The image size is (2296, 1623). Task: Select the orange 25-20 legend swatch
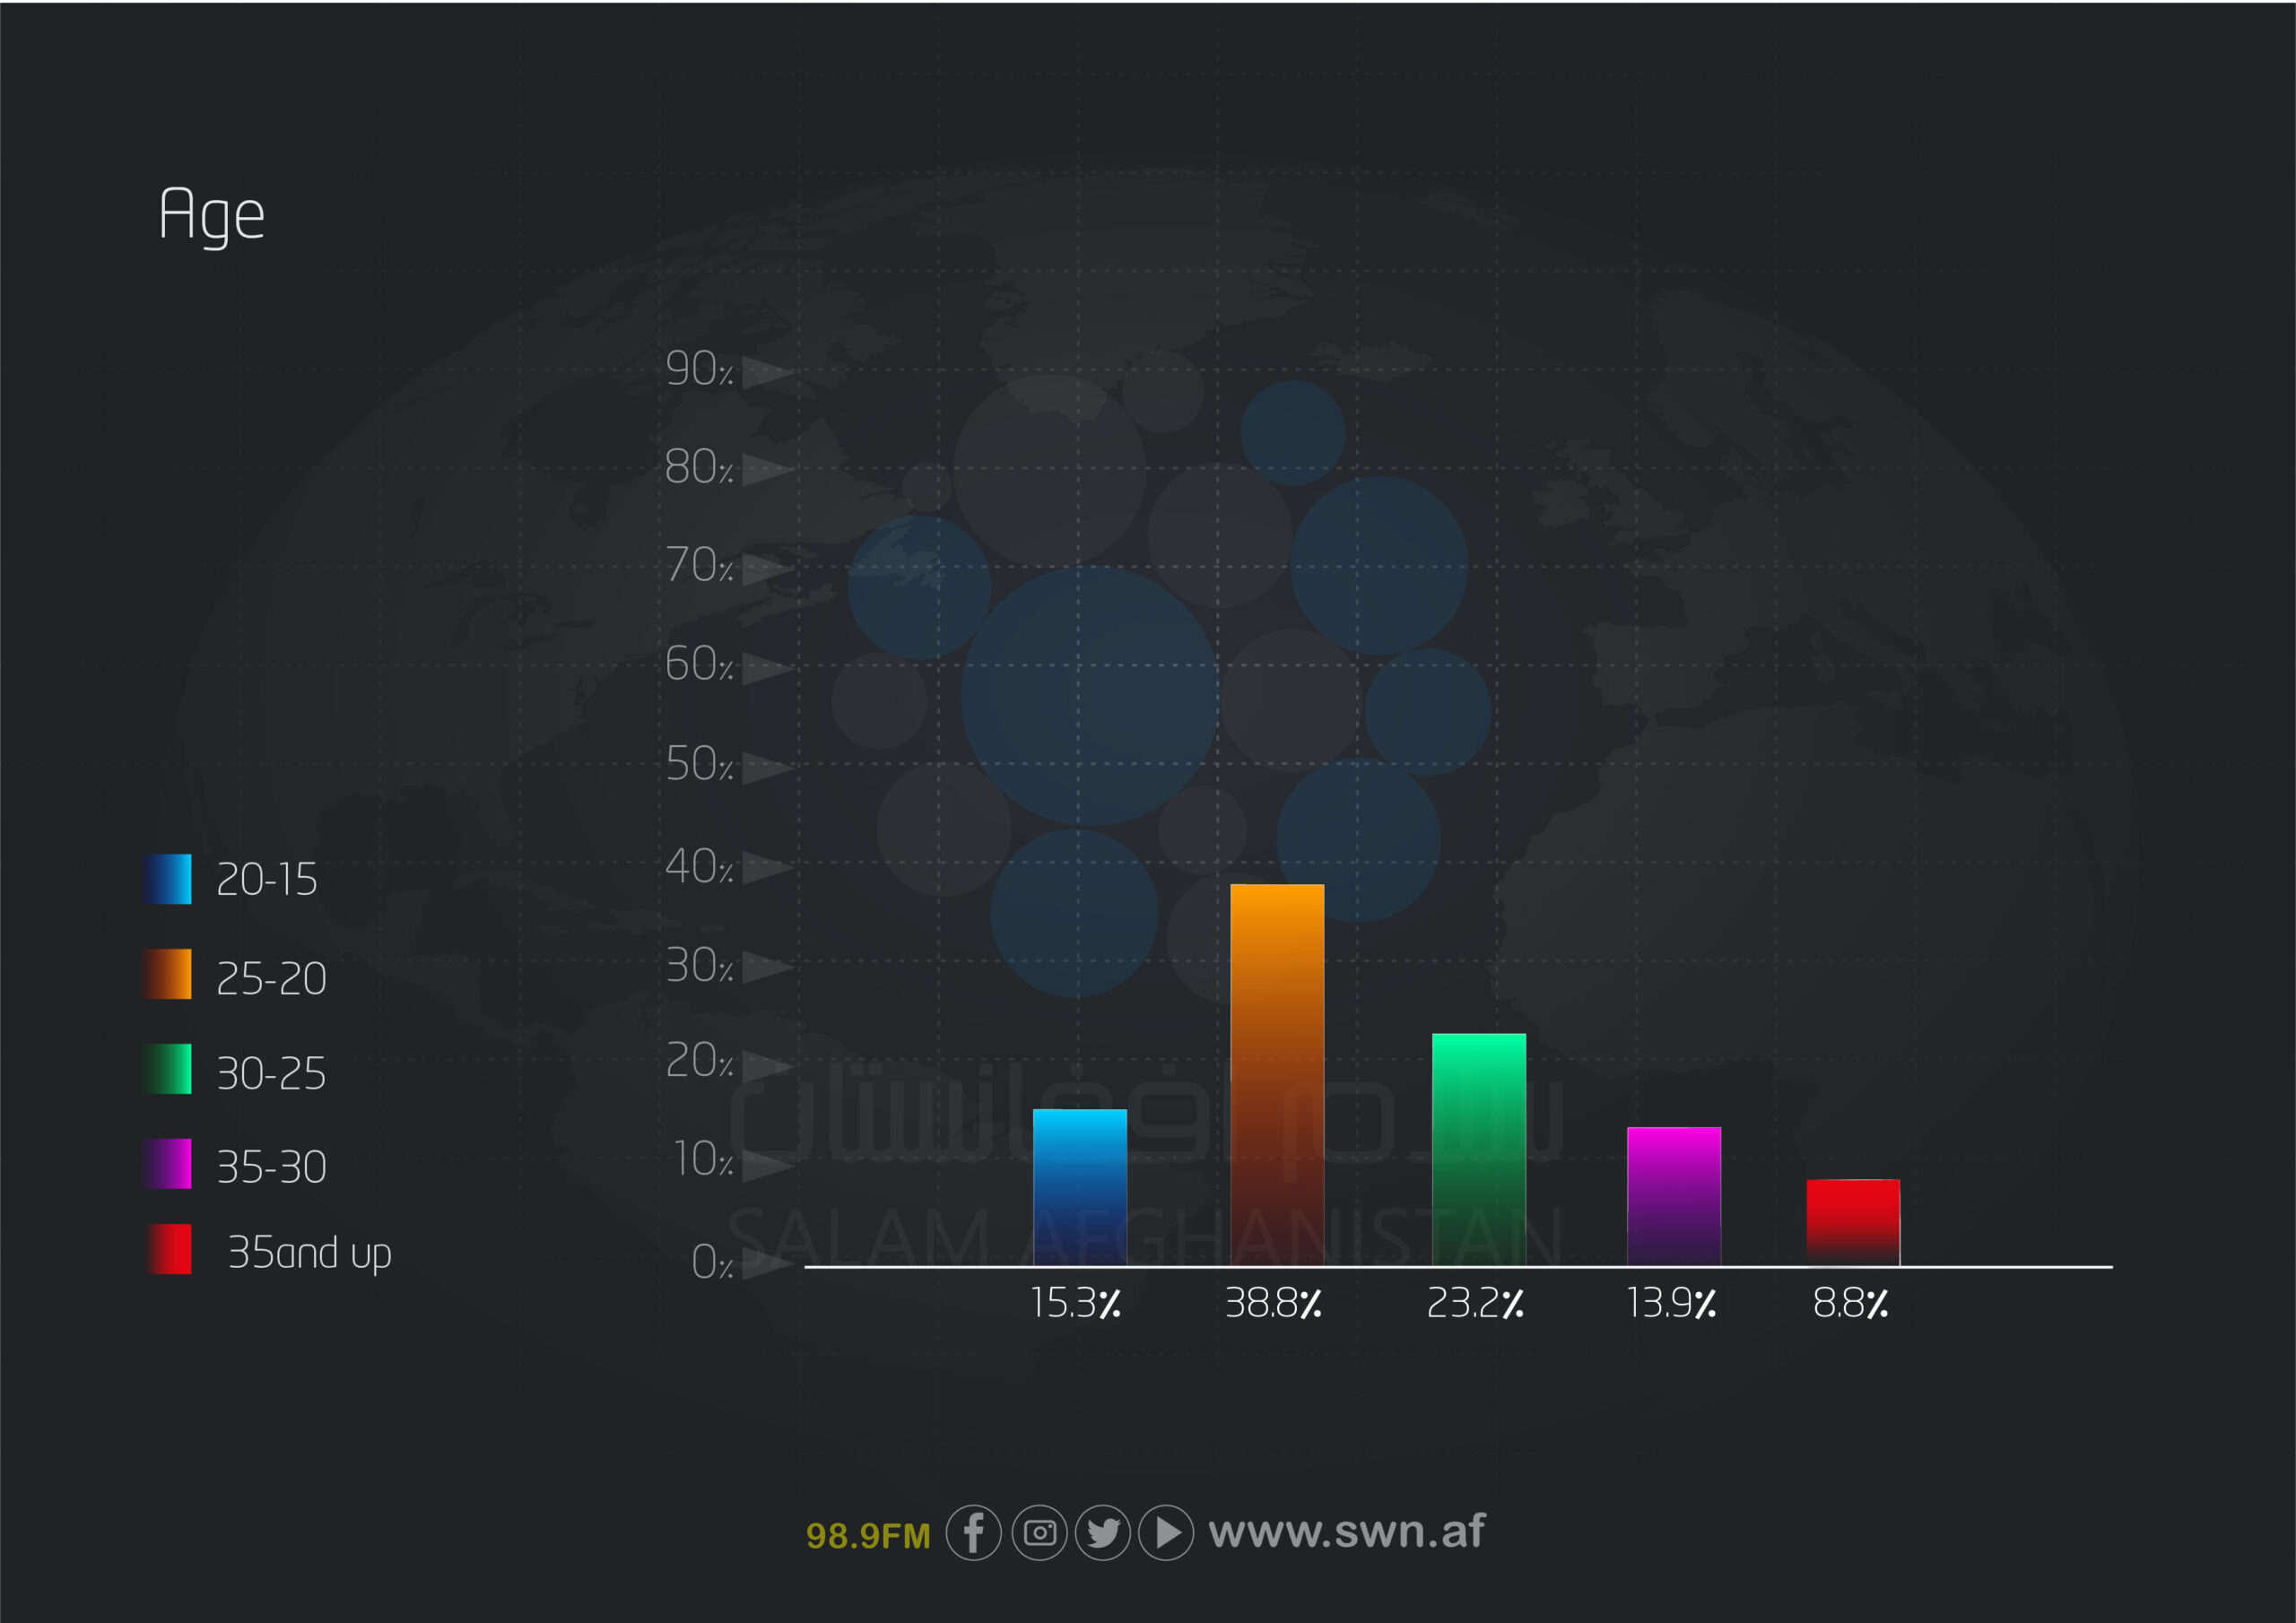click(x=168, y=974)
